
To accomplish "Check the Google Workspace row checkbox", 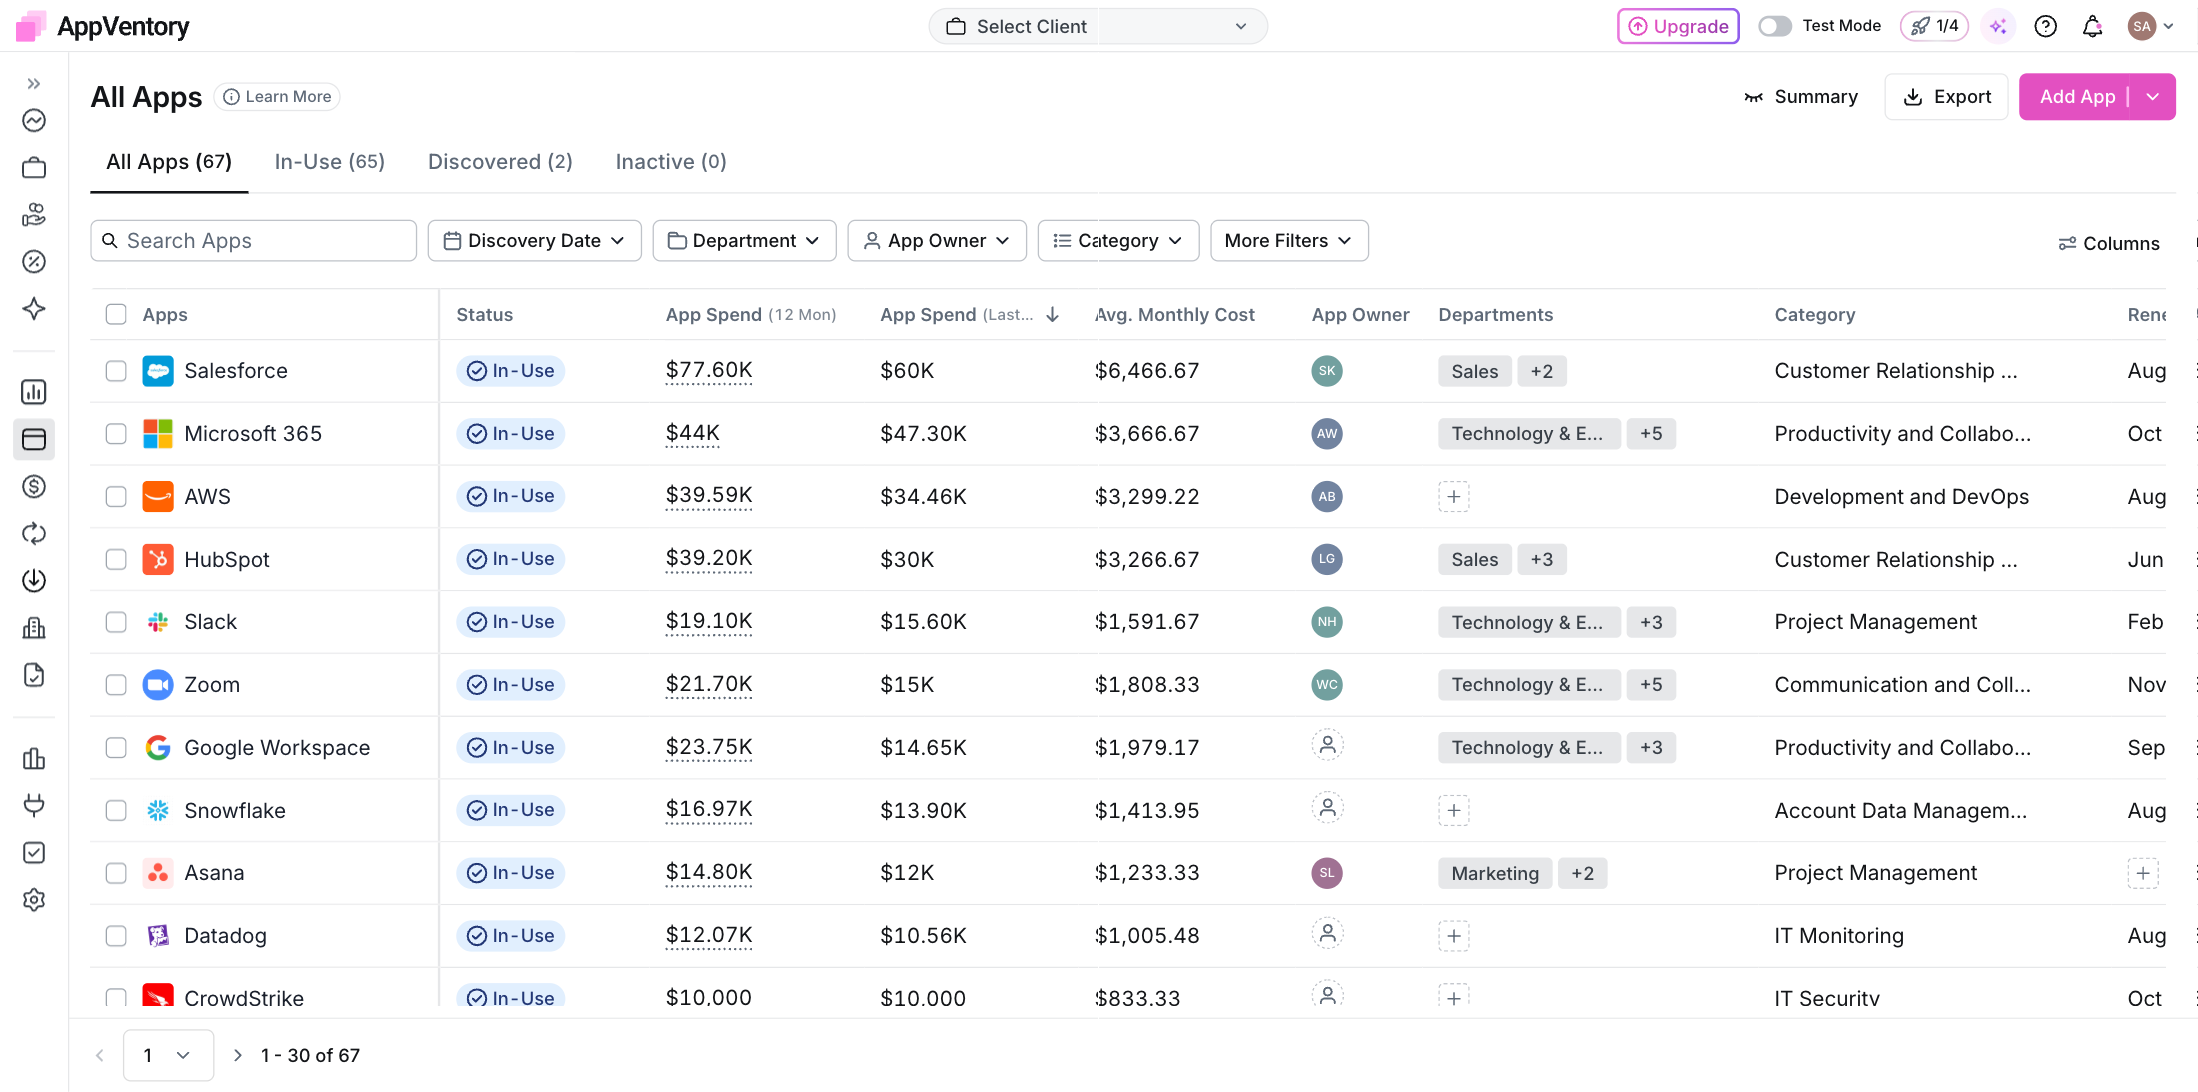I will [116, 748].
